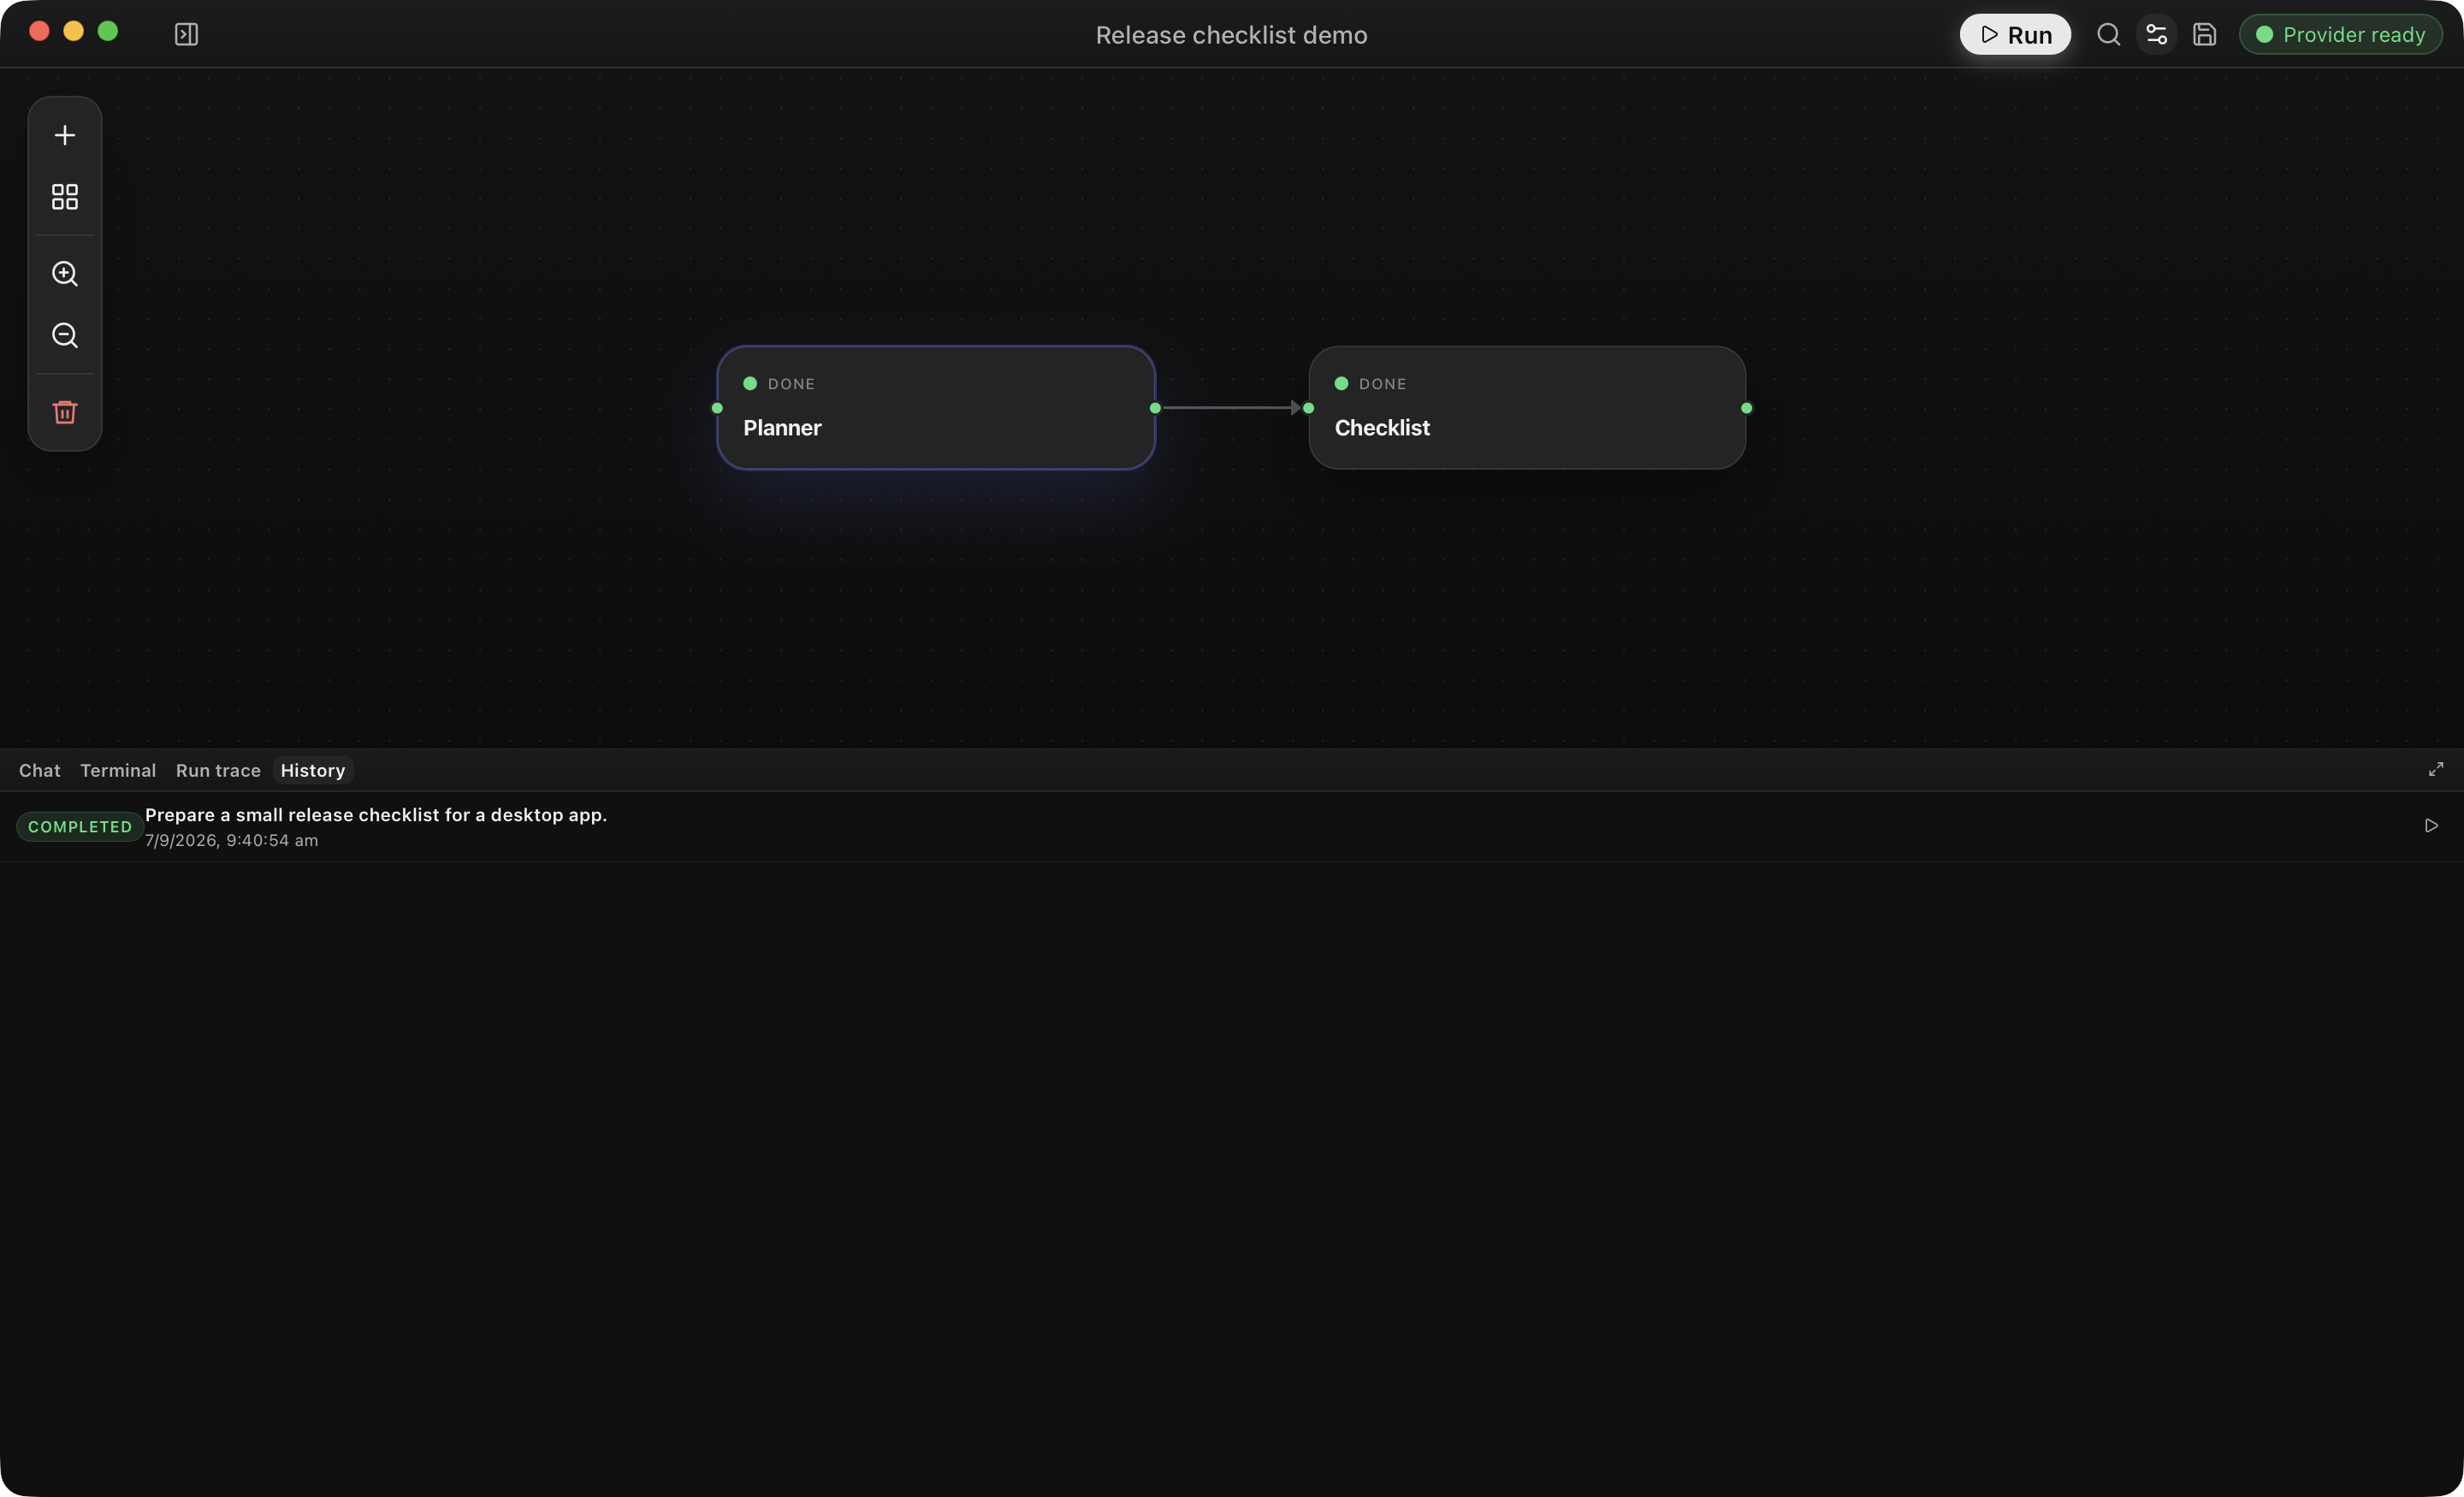
Task: Click Checklist node's output connector dot
Action: [1746, 408]
